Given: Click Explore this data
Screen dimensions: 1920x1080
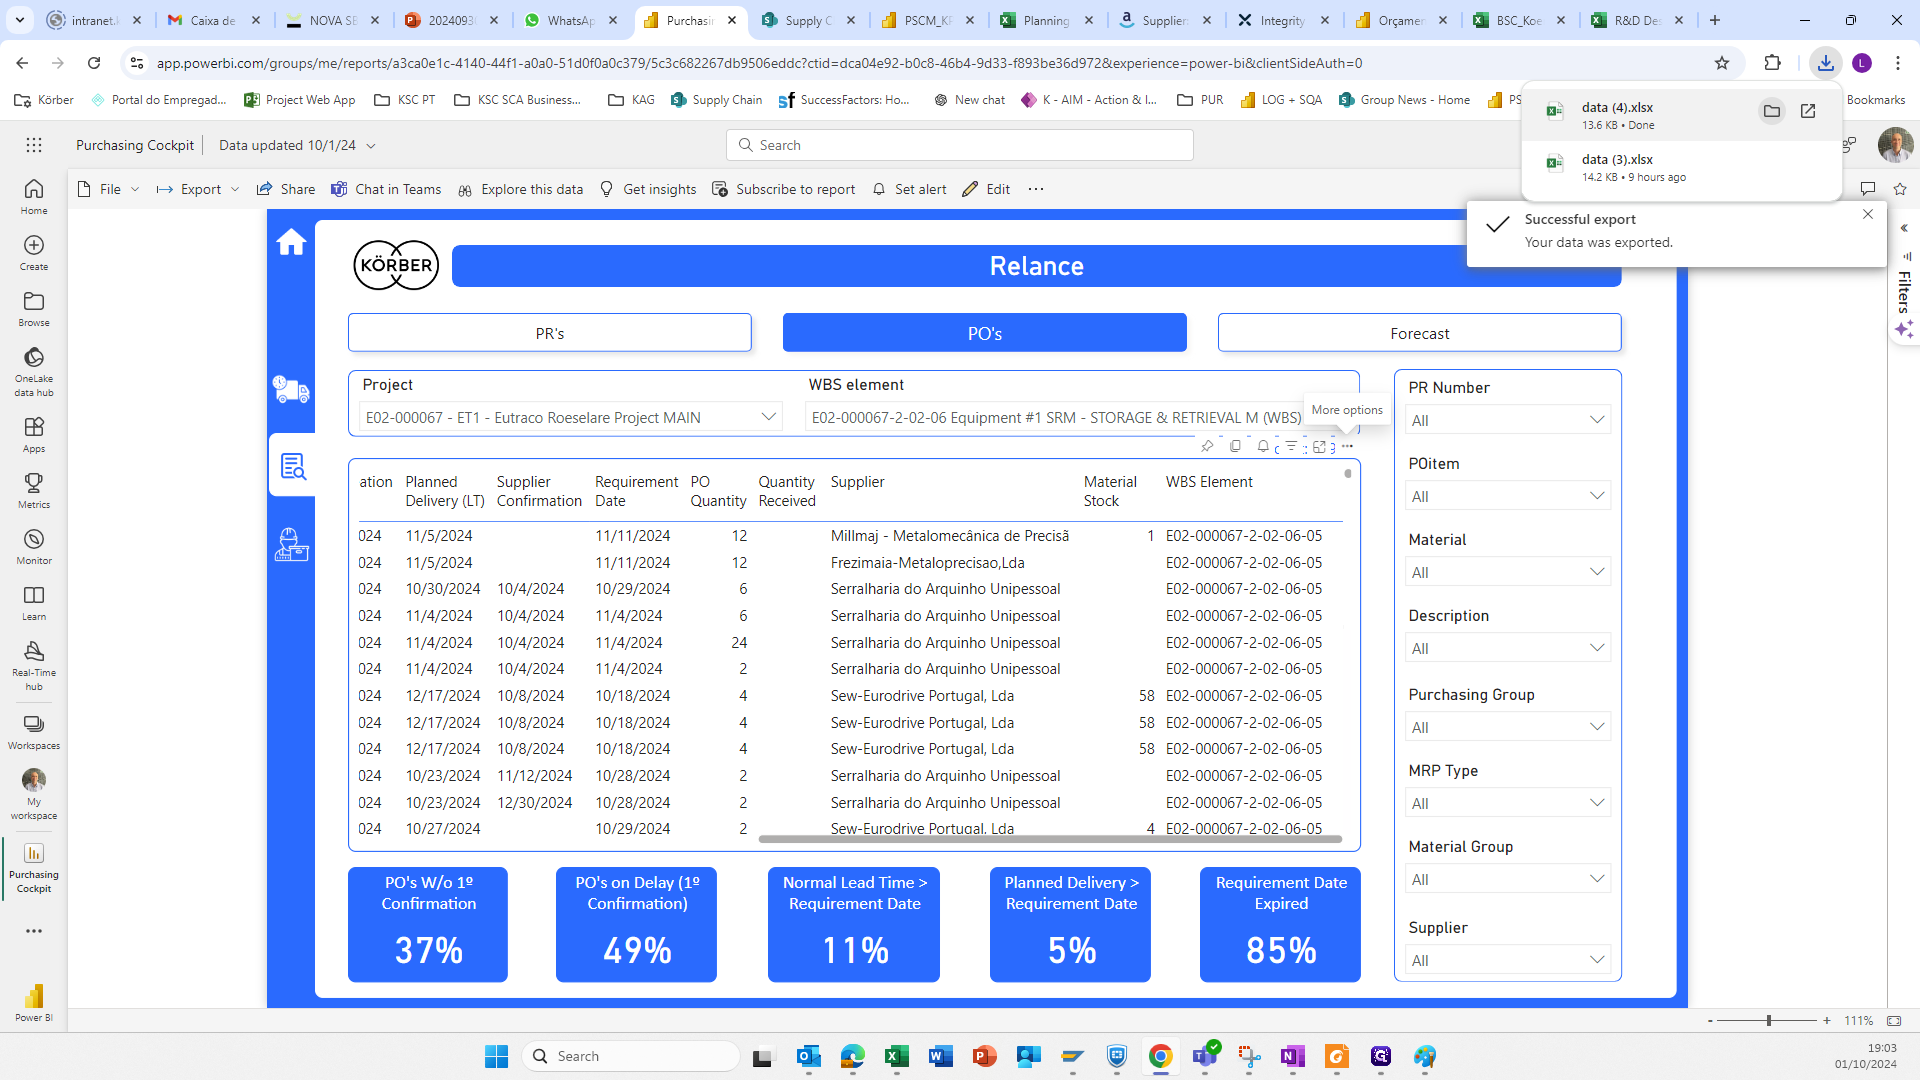Looking at the screenshot, I should pyautogui.click(x=520, y=189).
